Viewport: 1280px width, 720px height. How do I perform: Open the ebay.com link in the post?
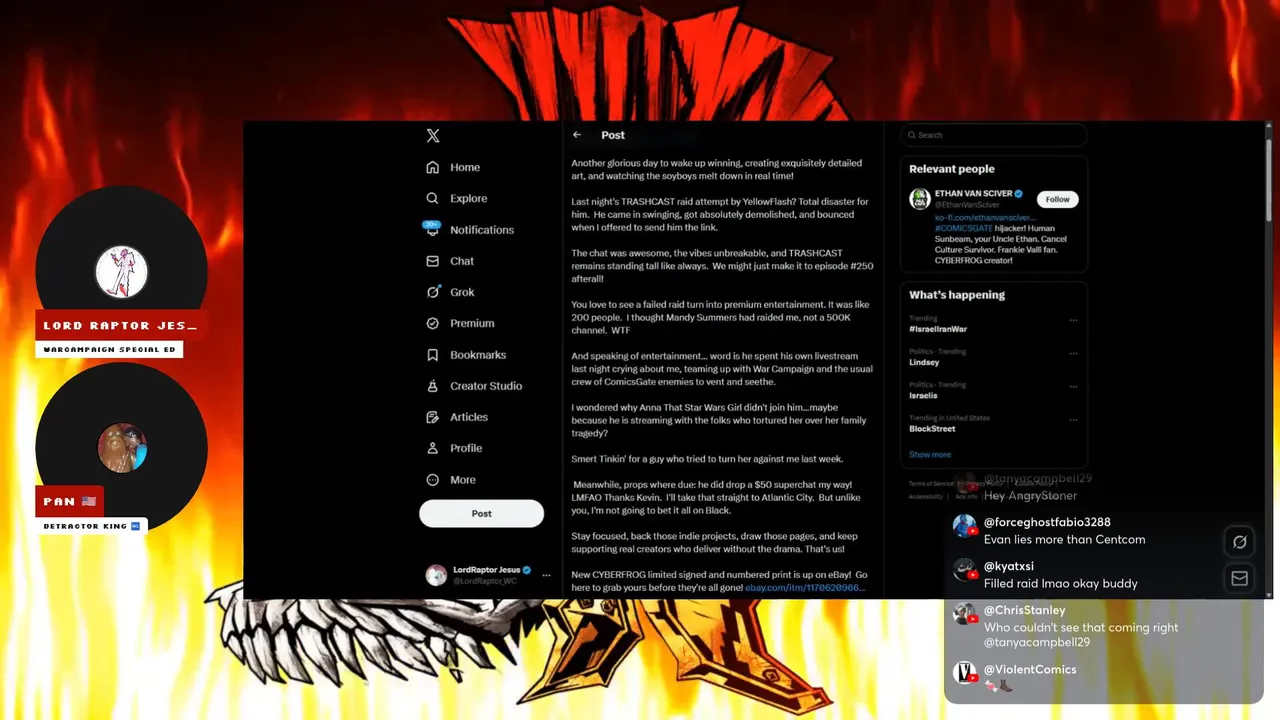[x=805, y=588]
